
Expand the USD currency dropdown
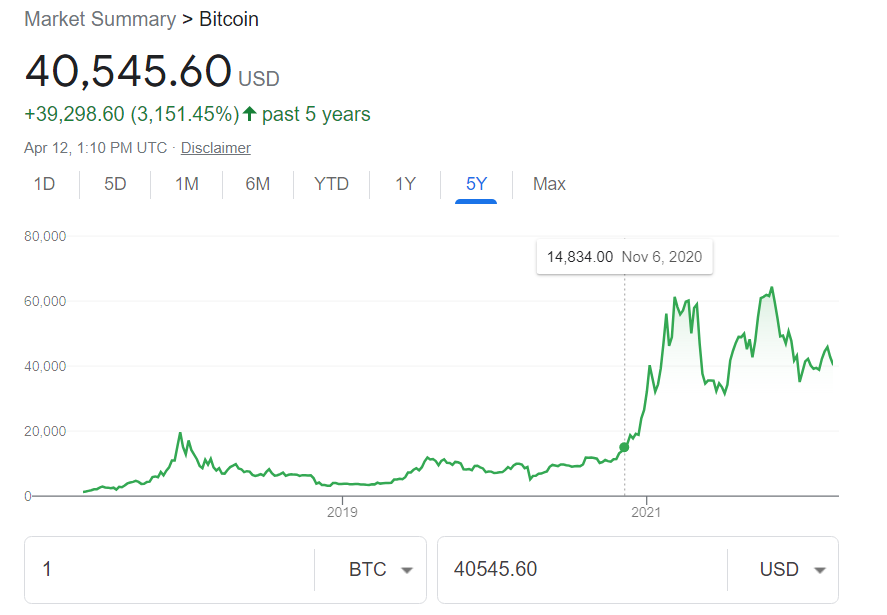click(792, 570)
